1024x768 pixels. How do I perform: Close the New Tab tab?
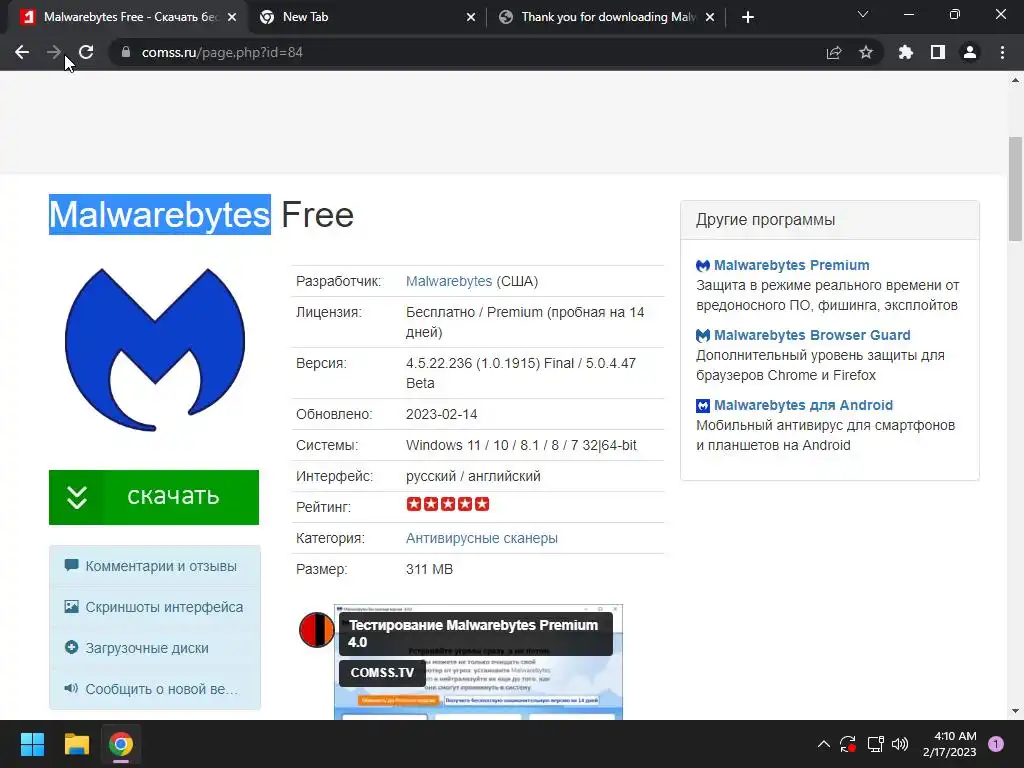(471, 17)
